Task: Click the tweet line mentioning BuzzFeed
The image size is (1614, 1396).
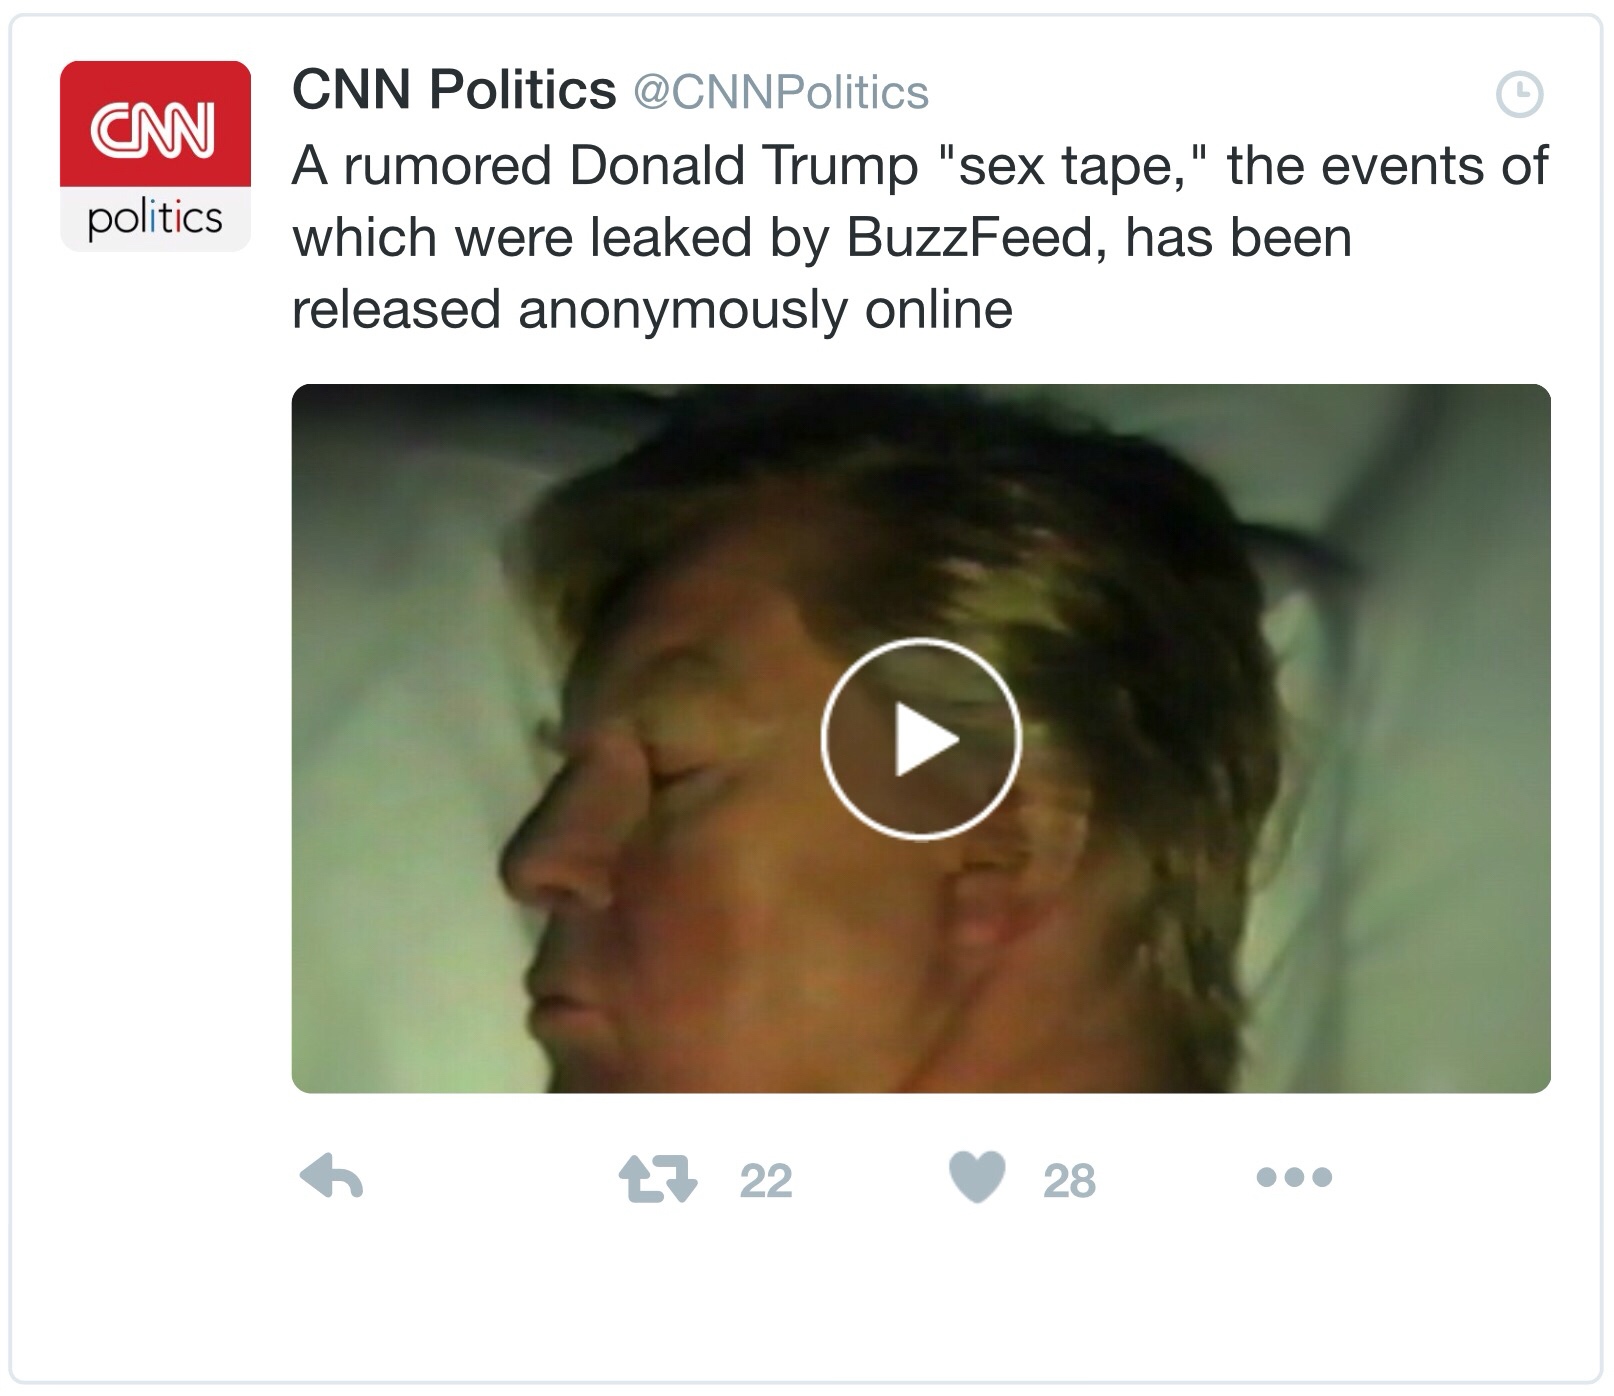Action: [822, 238]
